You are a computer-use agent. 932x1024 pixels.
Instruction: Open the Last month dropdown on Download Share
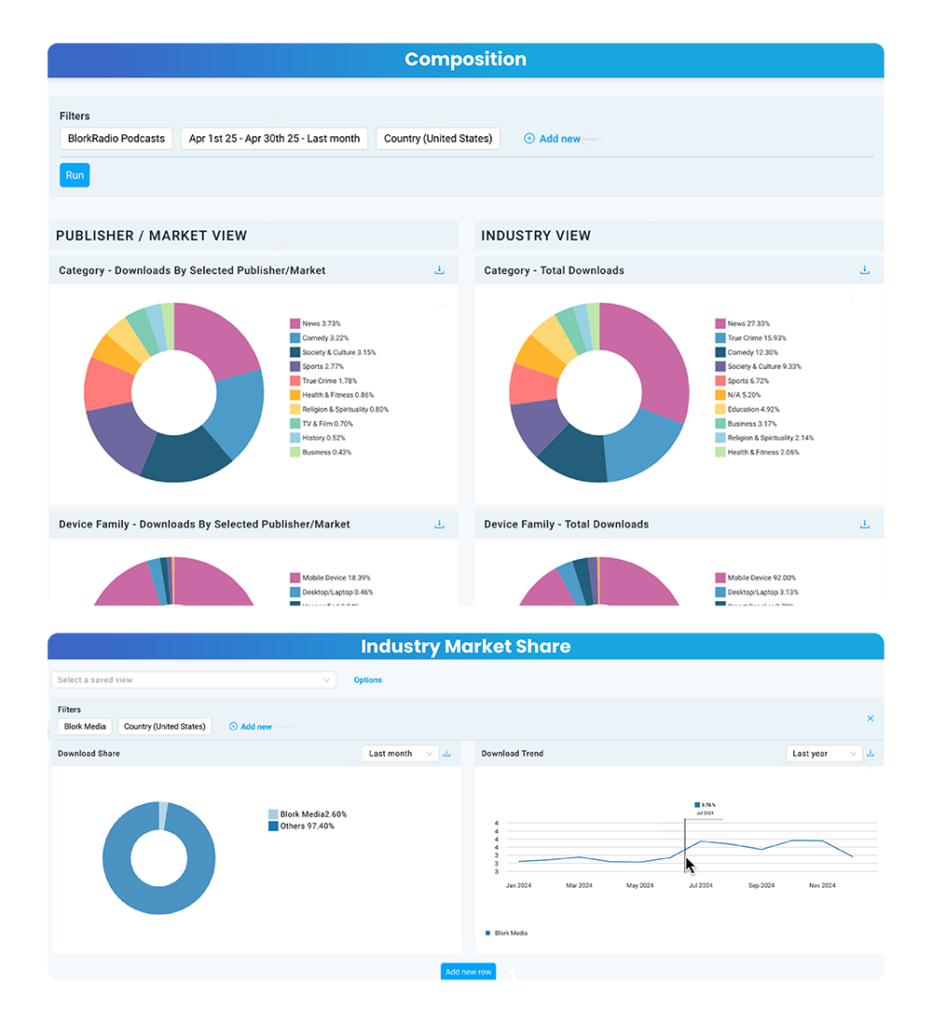pyautogui.click(x=399, y=753)
